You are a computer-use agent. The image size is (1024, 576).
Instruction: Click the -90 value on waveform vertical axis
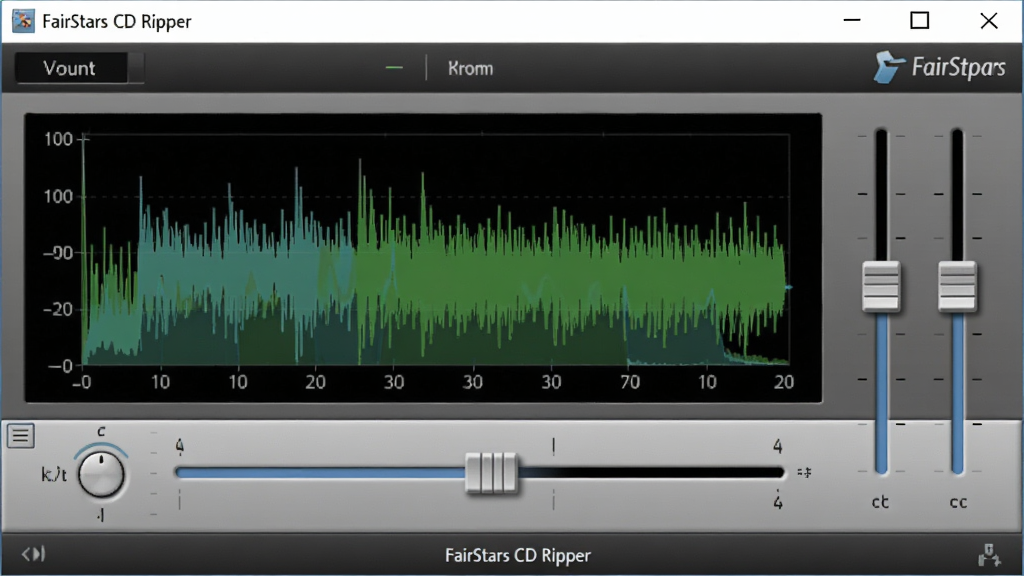click(57, 253)
